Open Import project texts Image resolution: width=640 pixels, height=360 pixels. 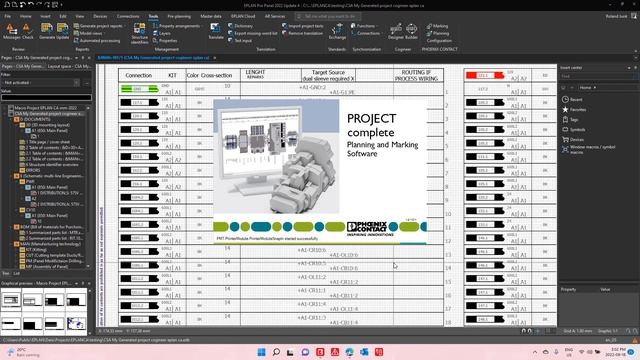(x=302, y=26)
